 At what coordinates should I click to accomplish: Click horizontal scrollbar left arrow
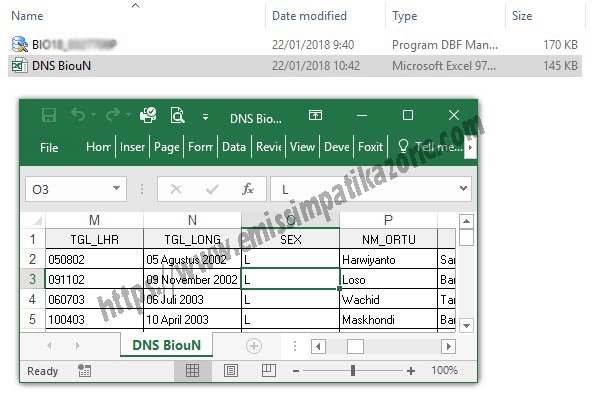point(318,346)
